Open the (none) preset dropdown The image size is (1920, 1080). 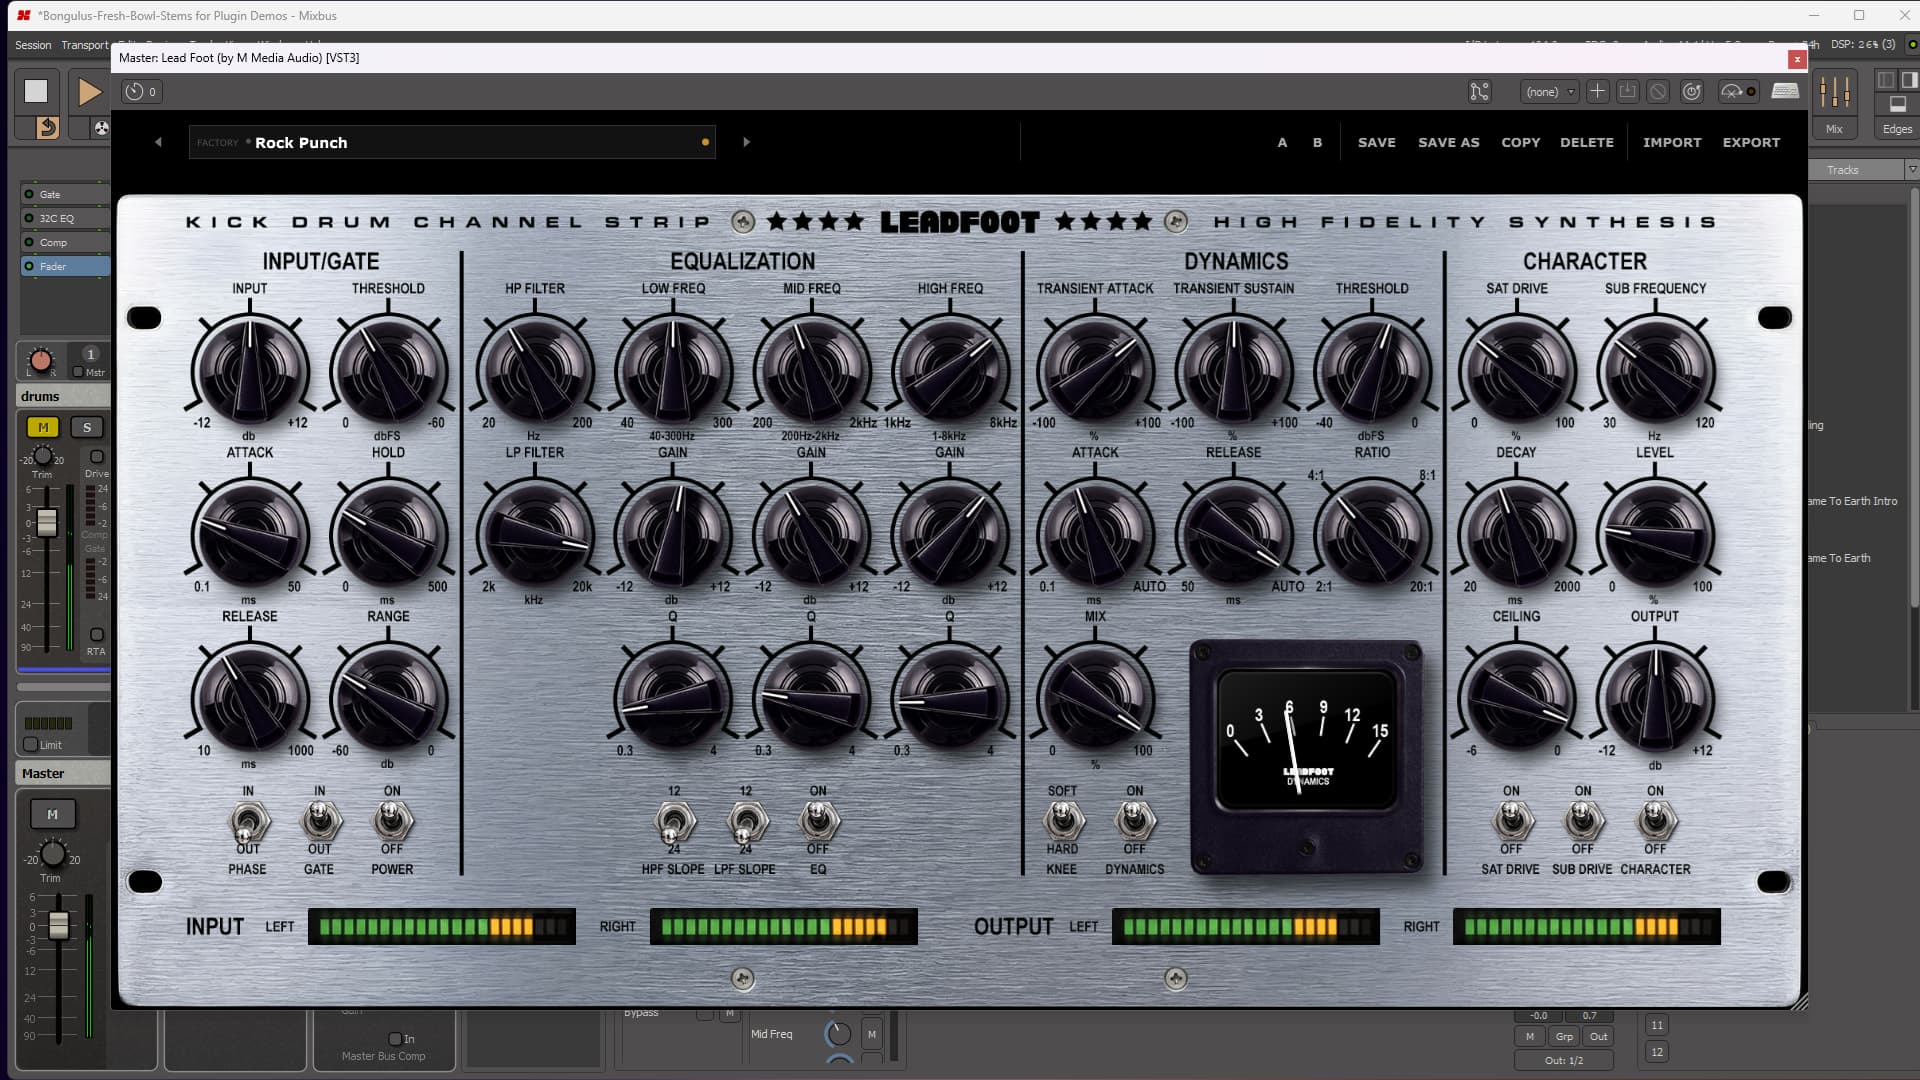pos(1549,92)
